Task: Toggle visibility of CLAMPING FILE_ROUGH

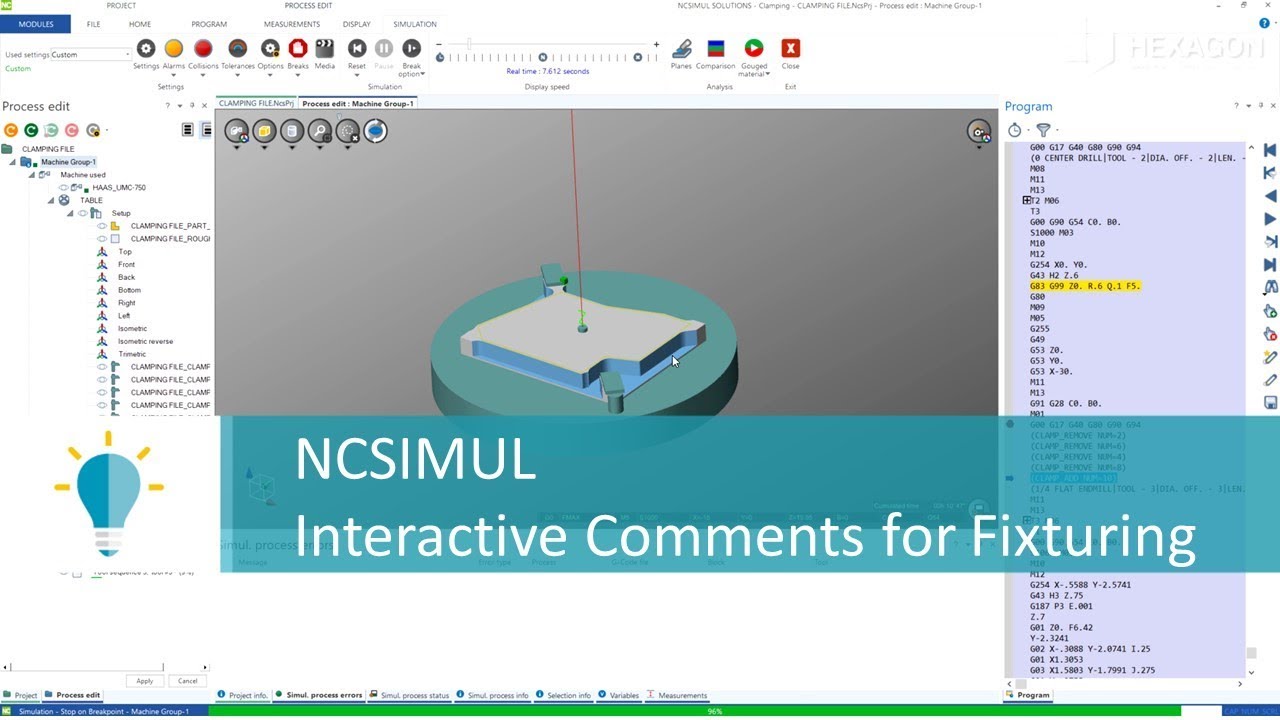Action: [x=102, y=239]
